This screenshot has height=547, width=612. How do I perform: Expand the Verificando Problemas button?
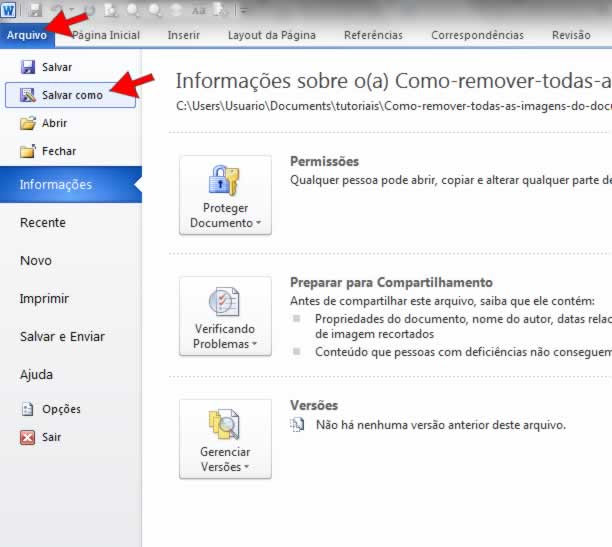pyautogui.click(x=225, y=316)
